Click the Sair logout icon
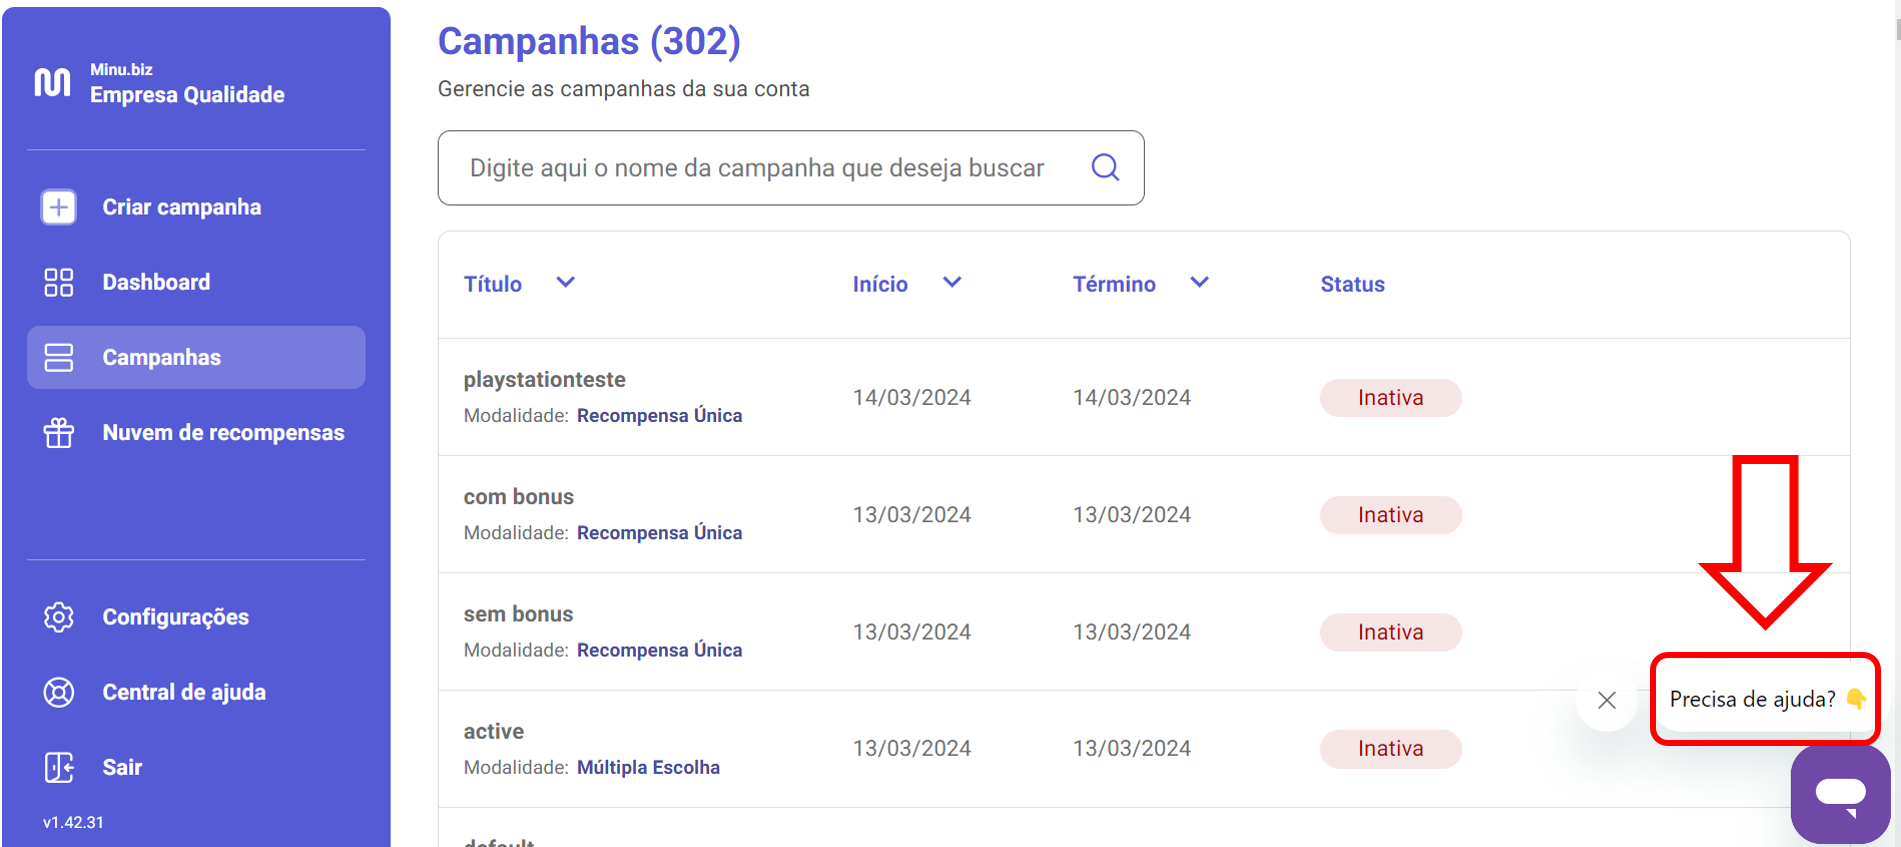1901x847 pixels. (59, 767)
